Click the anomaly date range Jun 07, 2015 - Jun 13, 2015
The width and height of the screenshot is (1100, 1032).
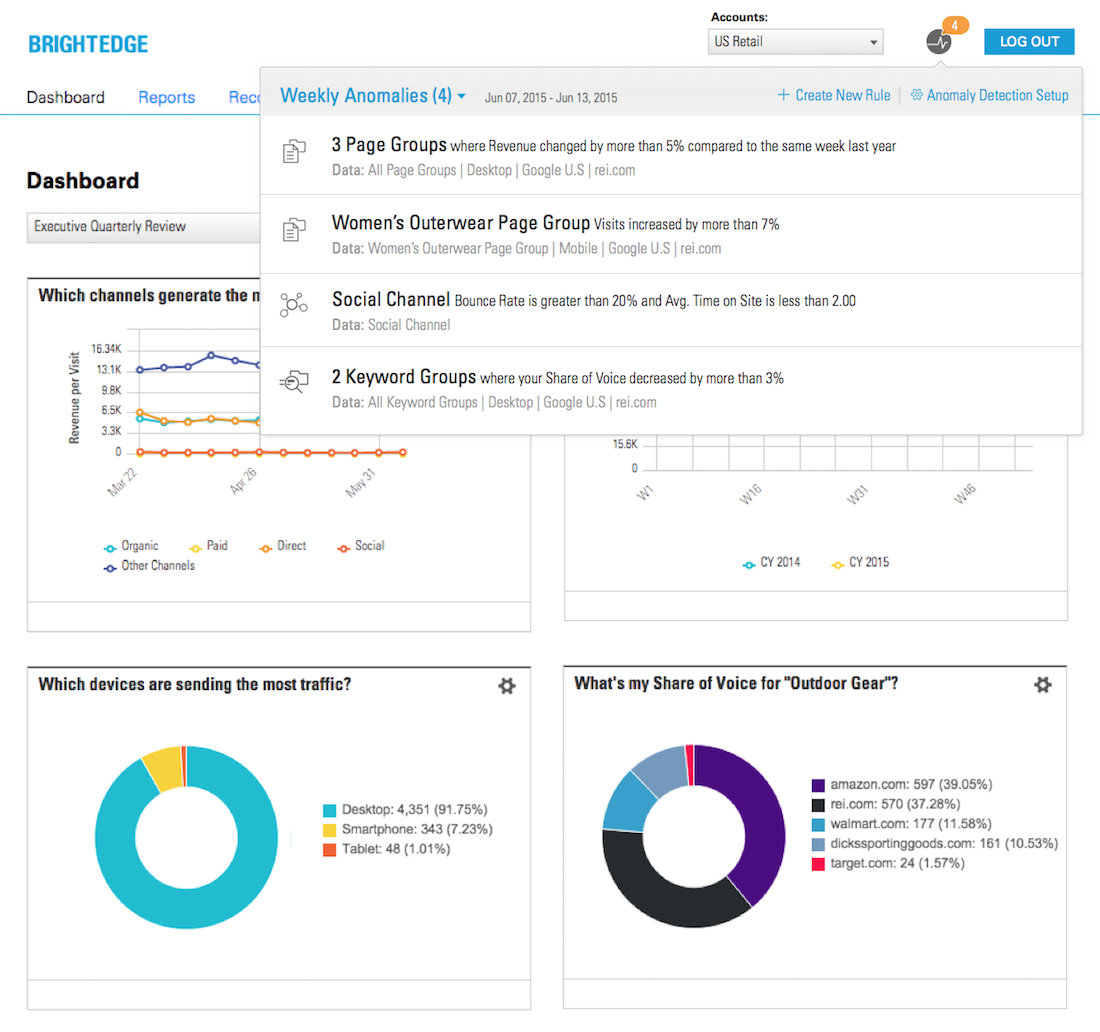click(551, 98)
